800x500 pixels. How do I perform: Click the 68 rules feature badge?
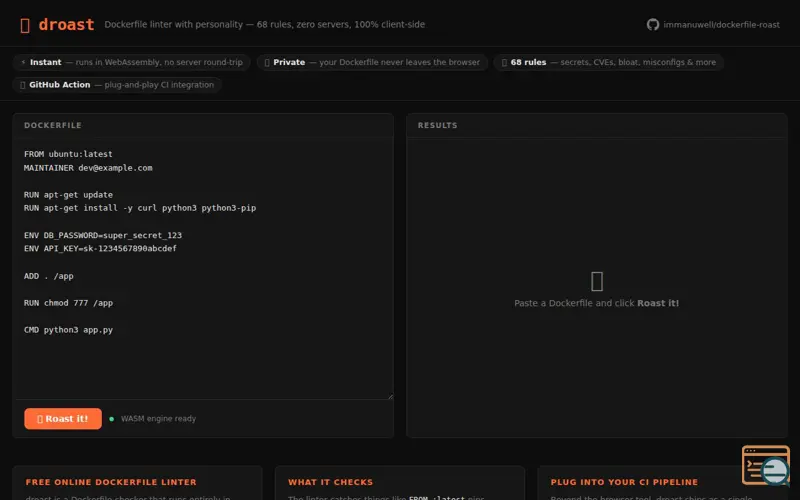609,62
